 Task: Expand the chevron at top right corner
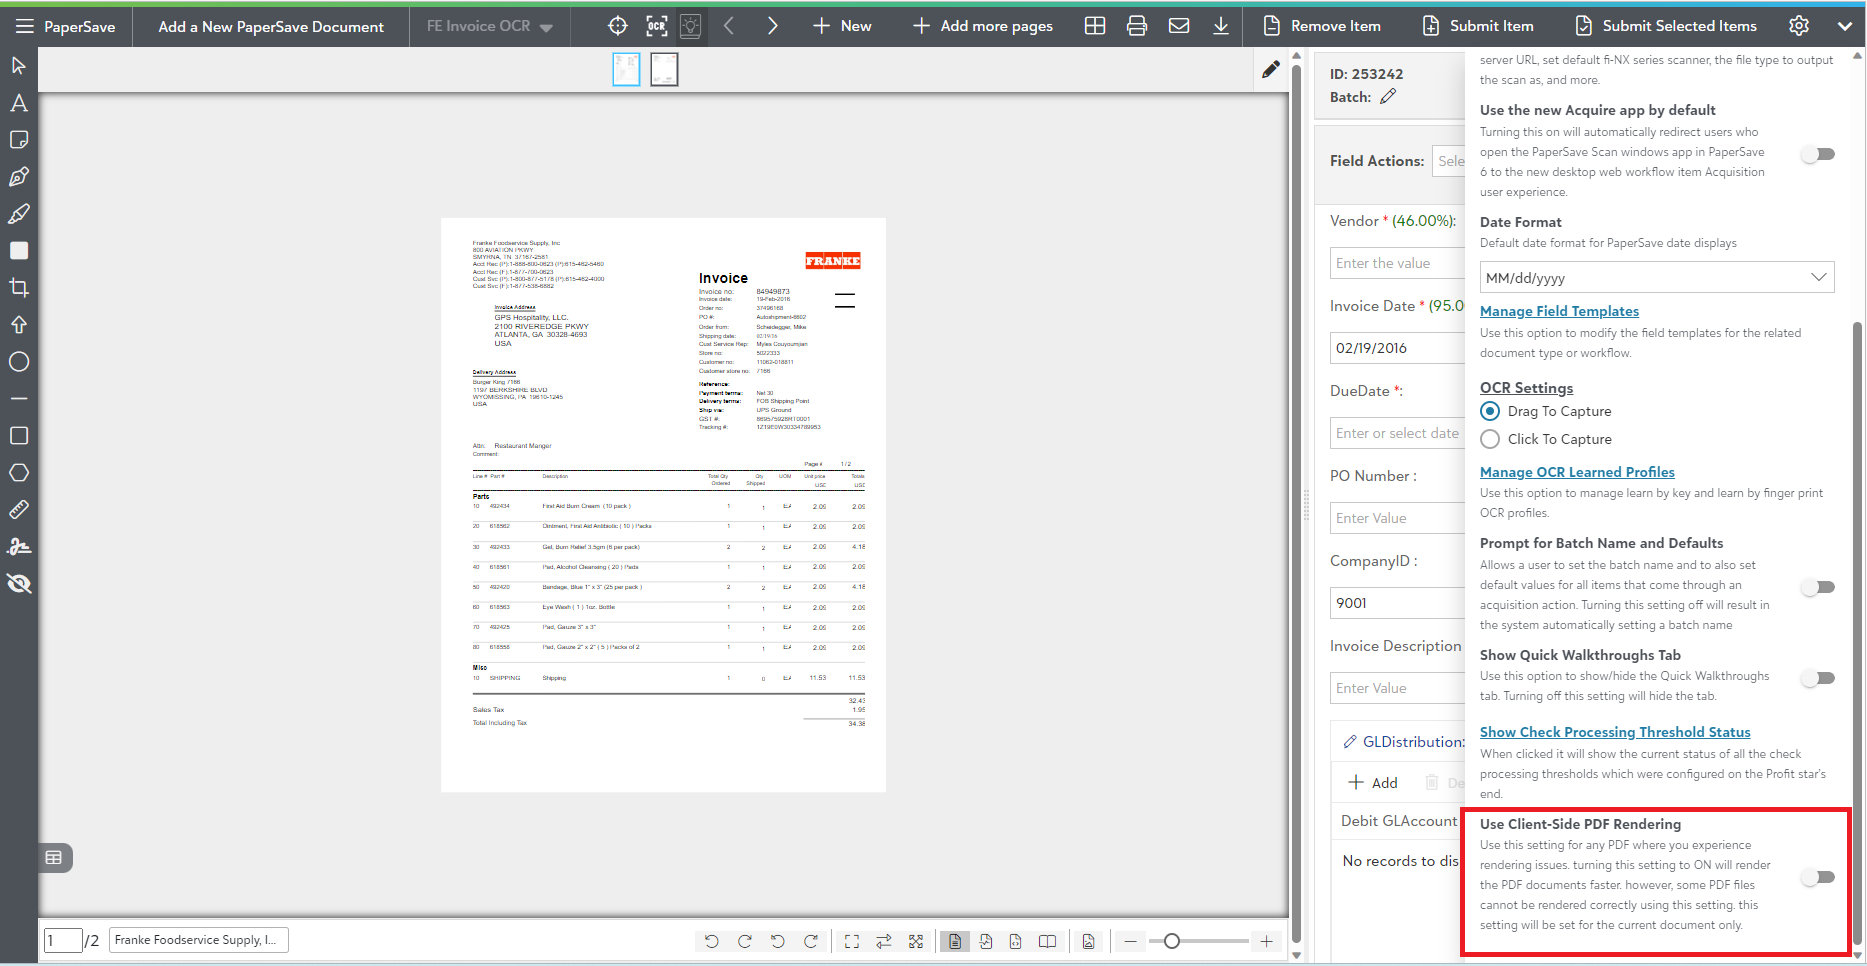point(1845,26)
